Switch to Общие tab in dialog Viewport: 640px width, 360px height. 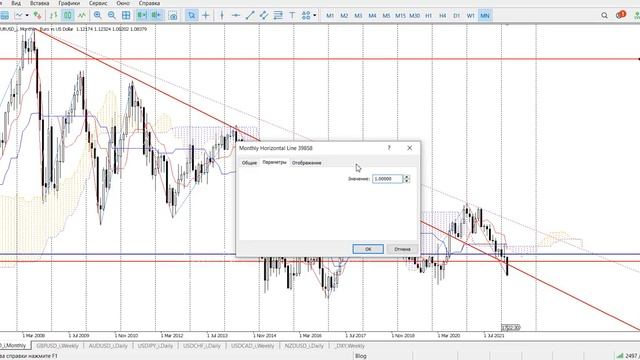(249, 163)
